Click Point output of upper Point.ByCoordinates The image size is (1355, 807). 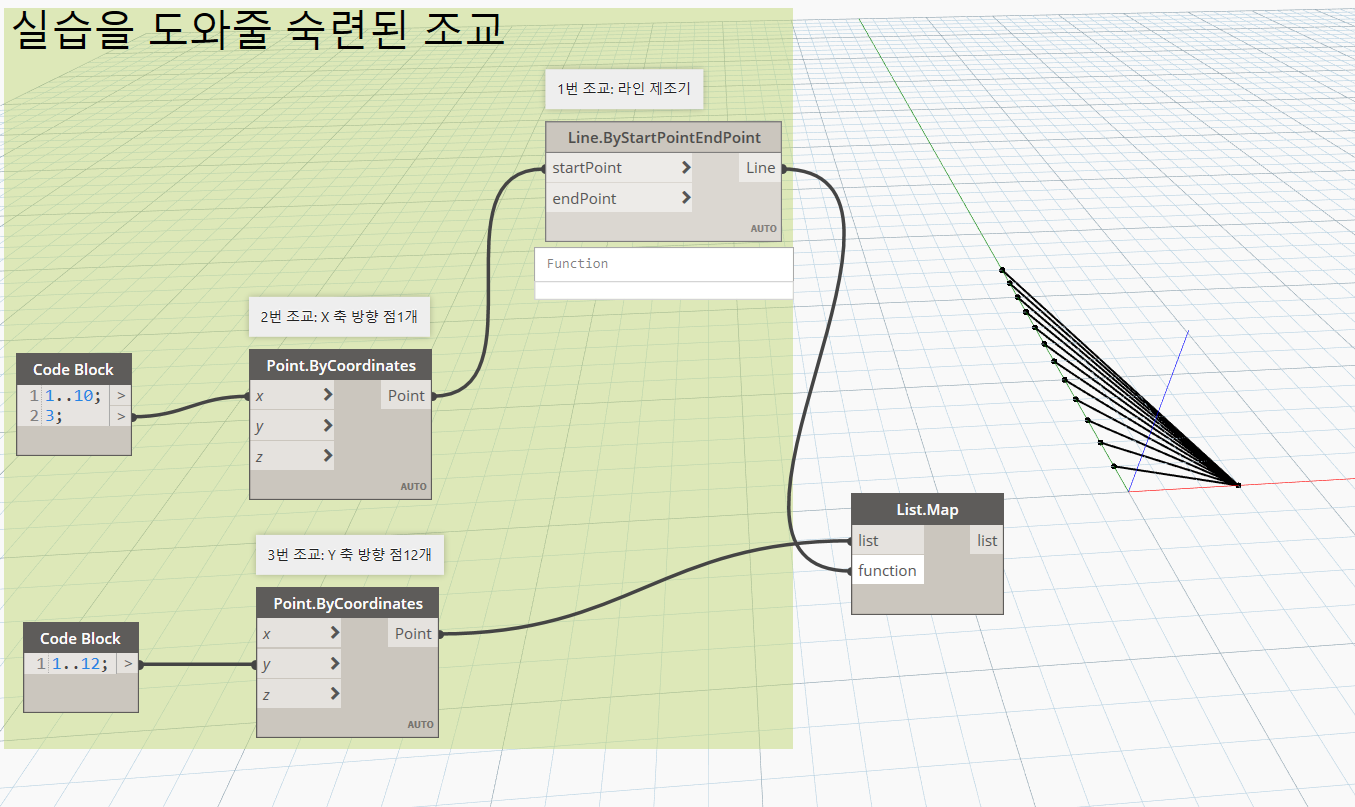[406, 395]
